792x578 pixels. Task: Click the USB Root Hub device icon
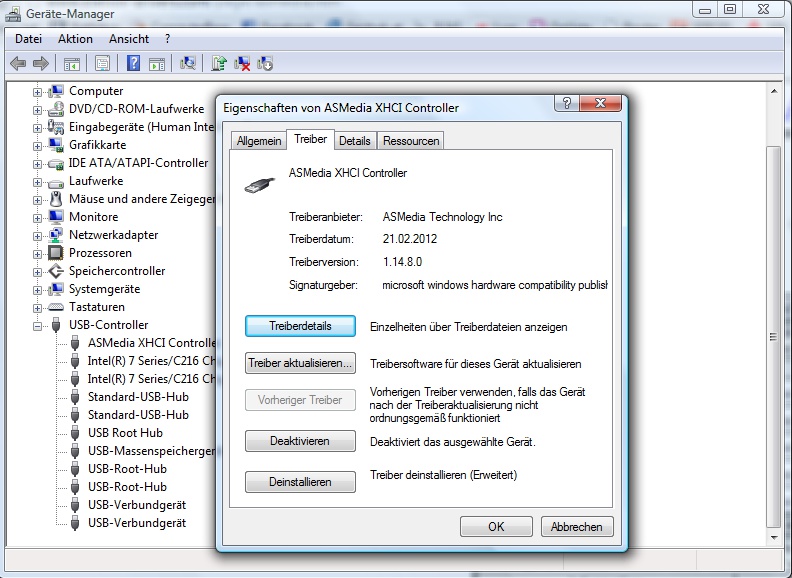[75, 433]
